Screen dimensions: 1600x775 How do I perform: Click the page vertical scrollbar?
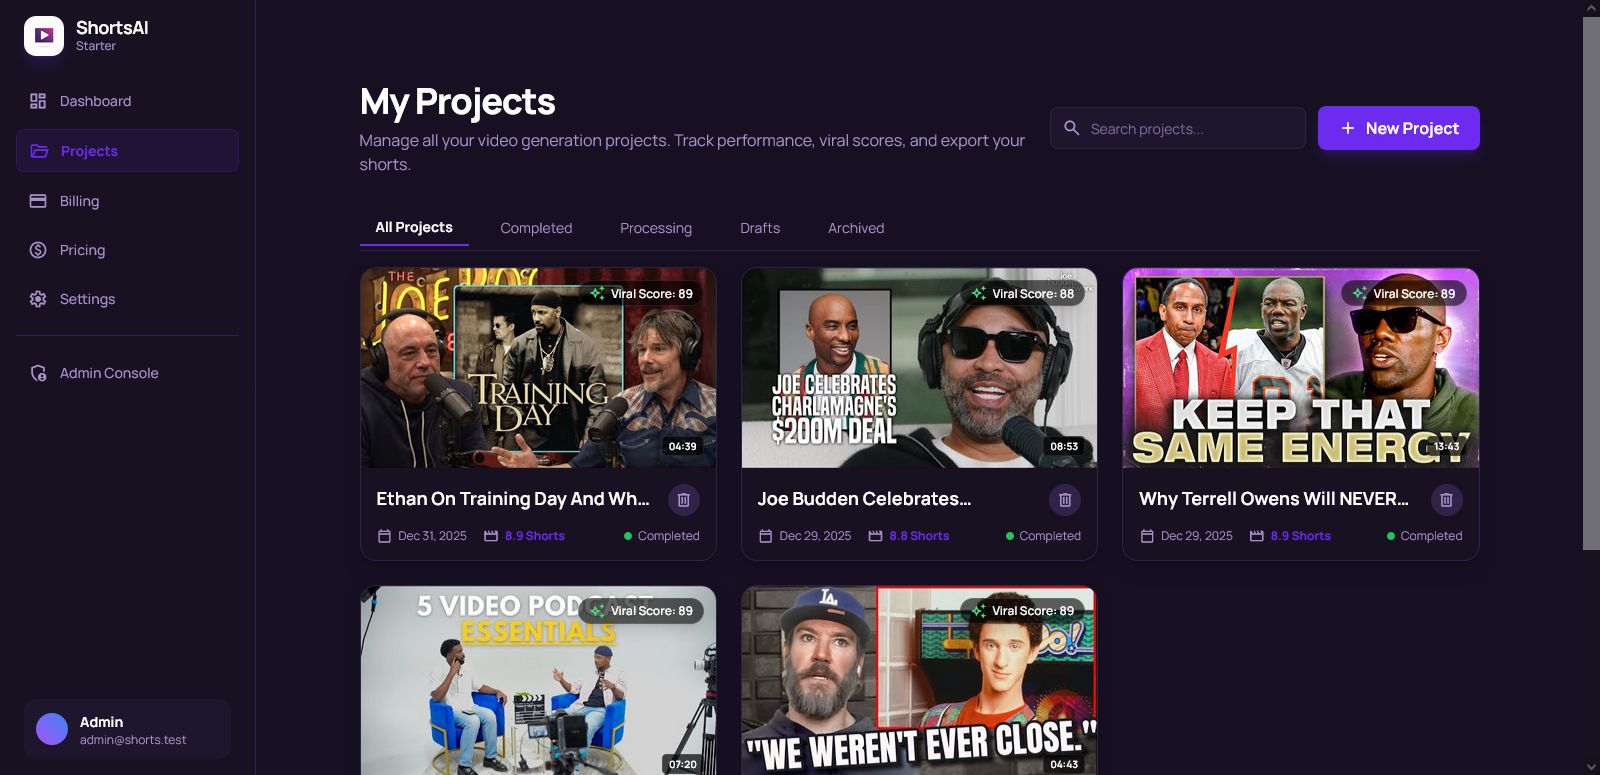(x=1591, y=283)
